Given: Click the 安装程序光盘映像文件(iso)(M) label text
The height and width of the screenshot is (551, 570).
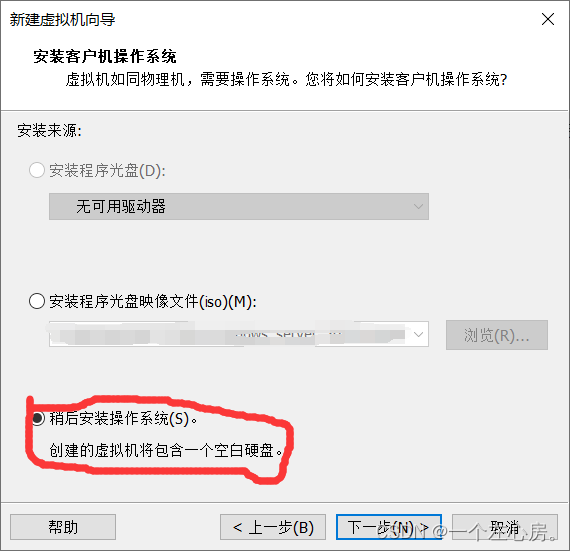Looking at the screenshot, I should (153, 302).
